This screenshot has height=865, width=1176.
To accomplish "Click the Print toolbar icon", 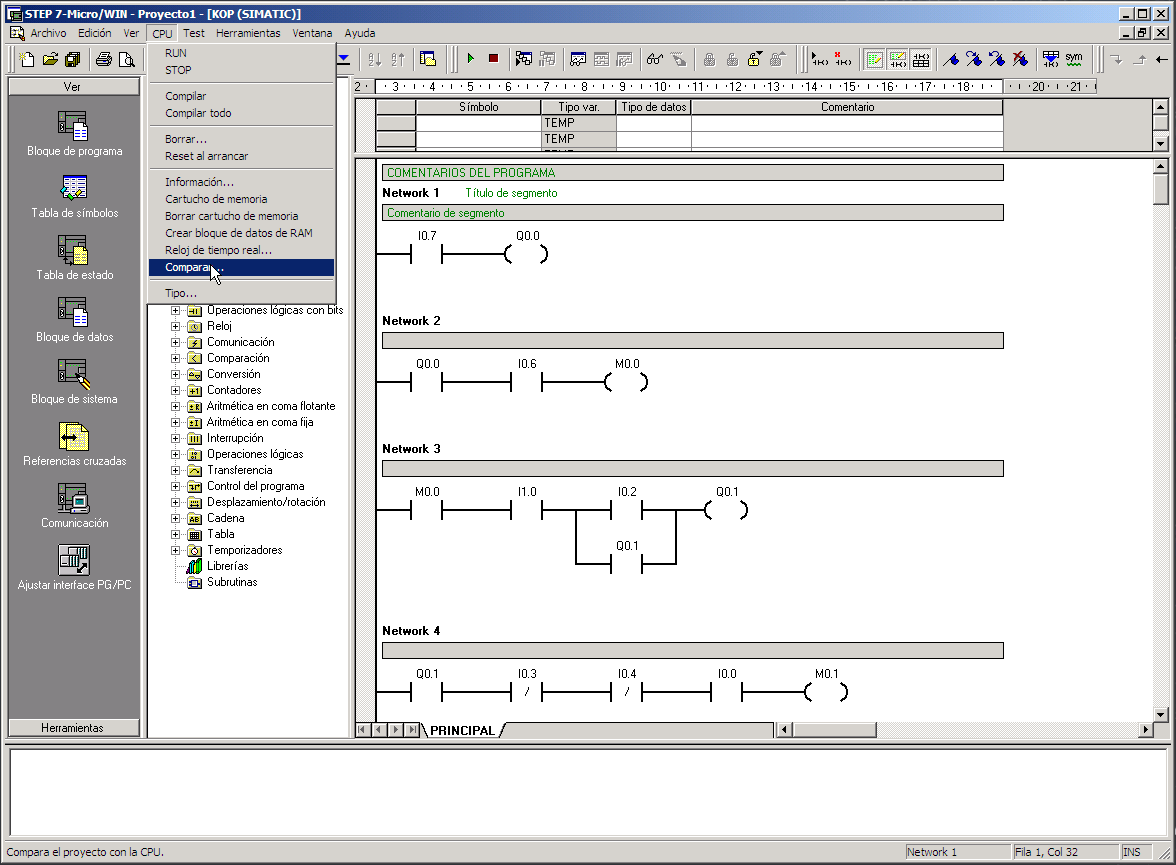I will (x=104, y=59).
